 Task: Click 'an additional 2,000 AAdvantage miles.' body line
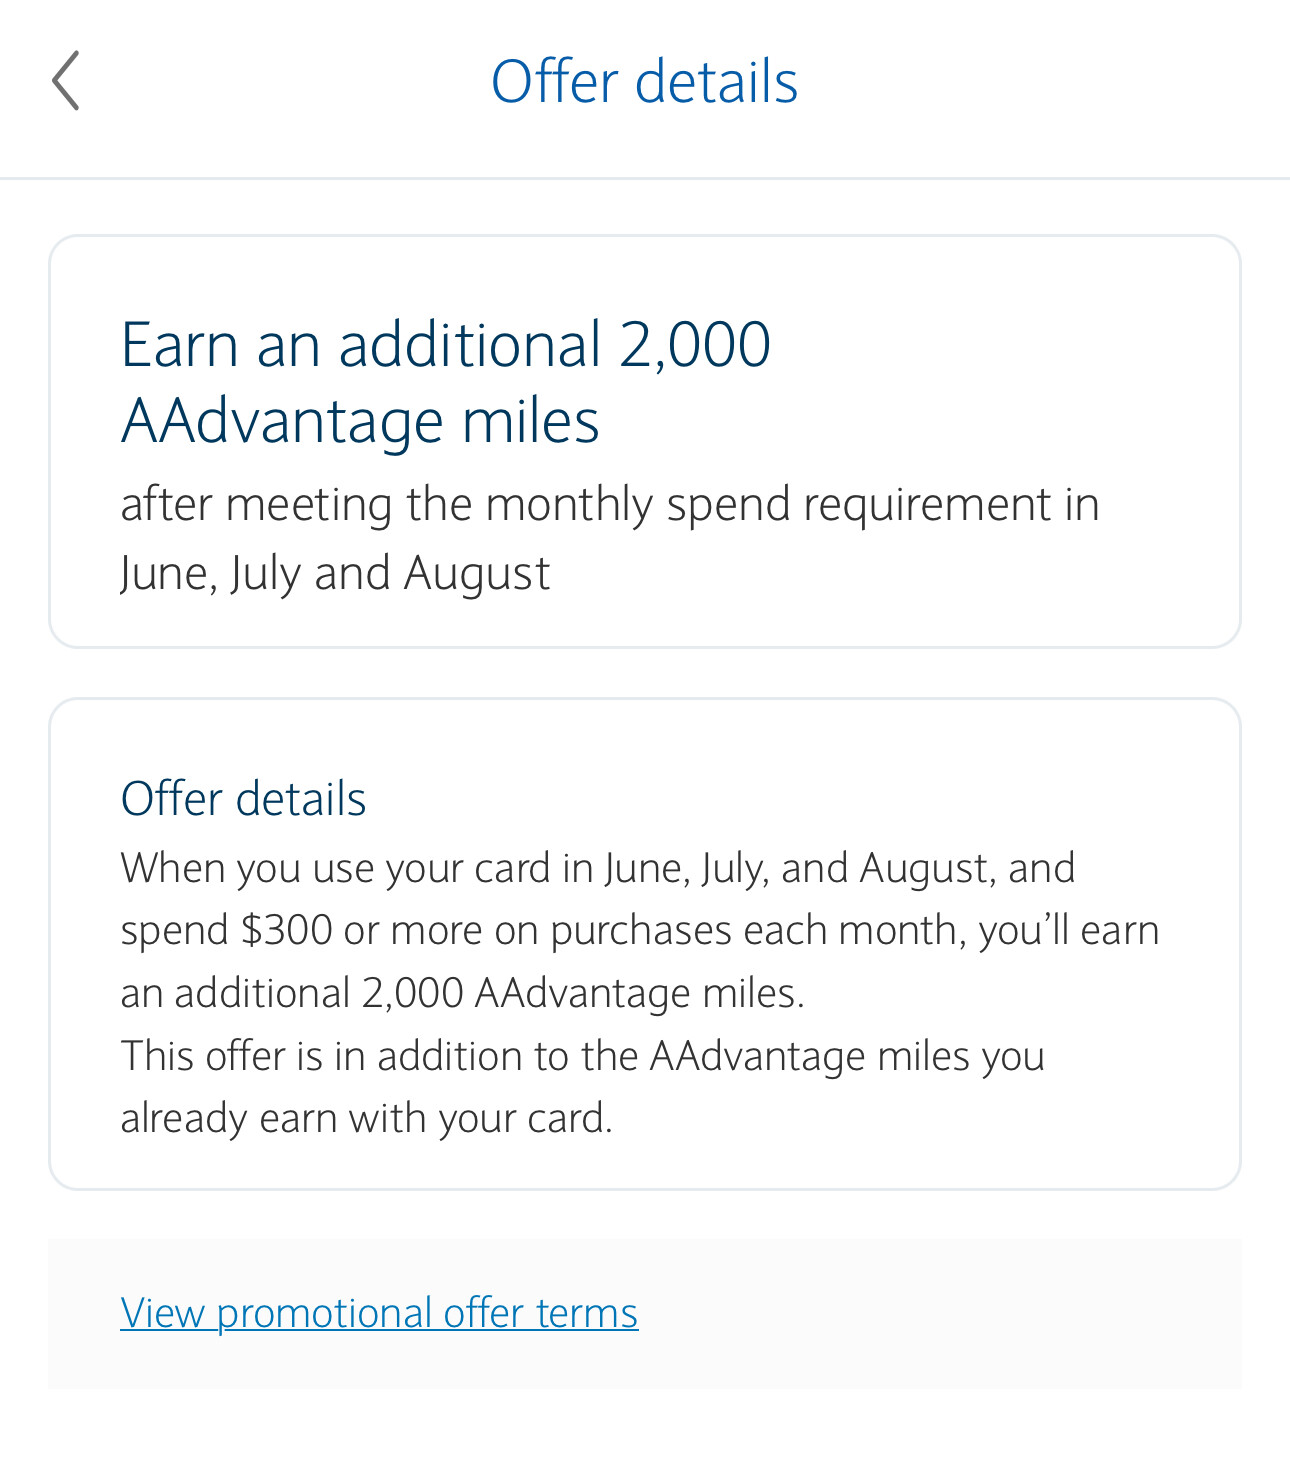[x=462, y=994]
